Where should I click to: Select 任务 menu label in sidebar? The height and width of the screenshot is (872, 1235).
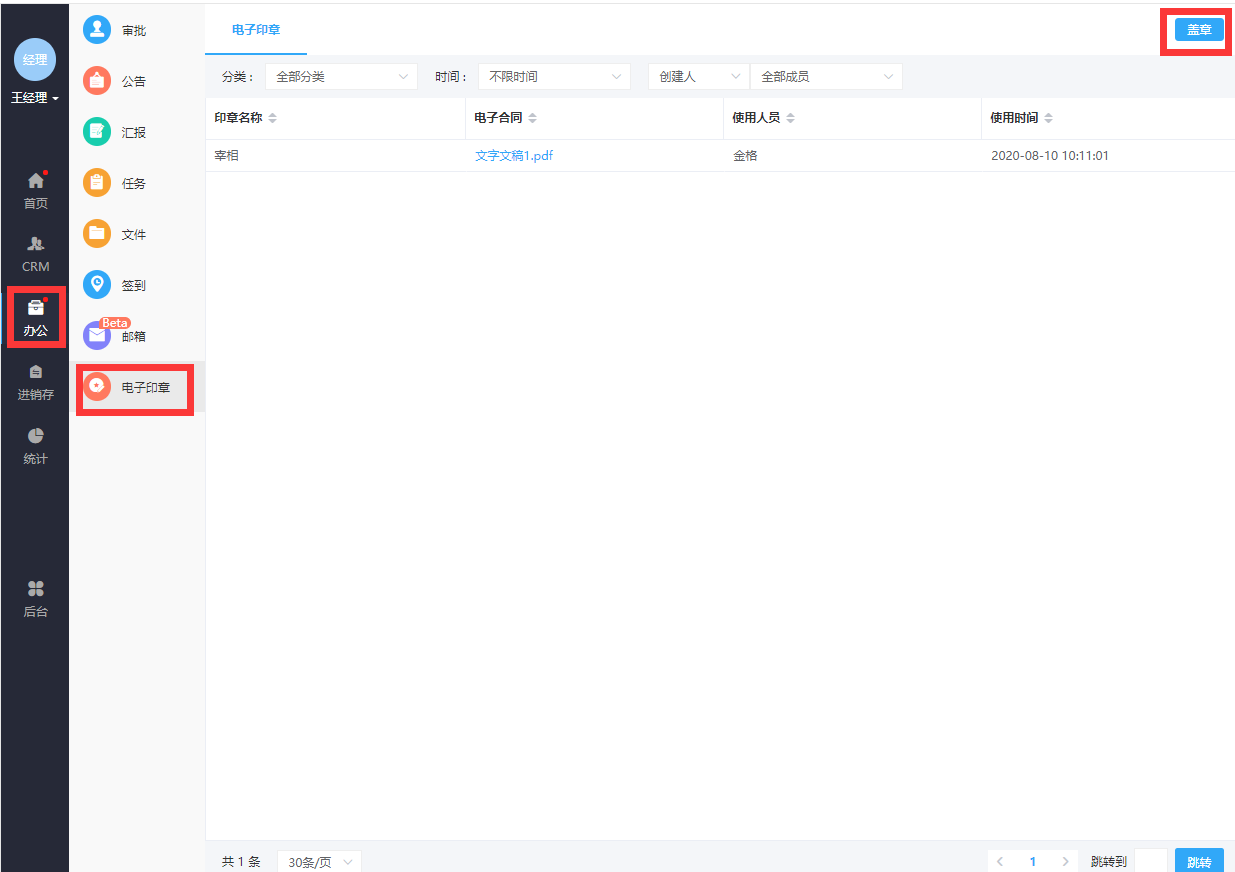pos(134,184)
